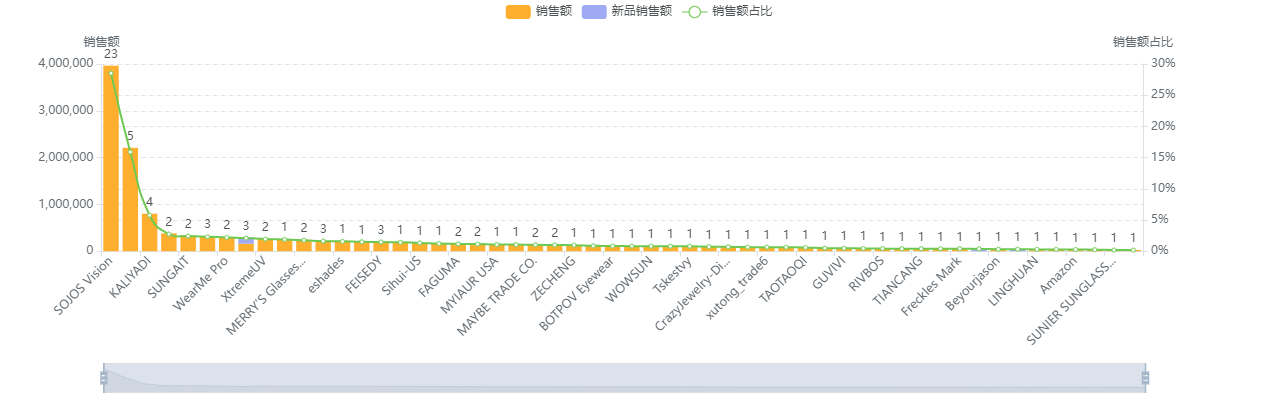
Task: Click the zoom slider's selected range area
Action: click(624, 378)
